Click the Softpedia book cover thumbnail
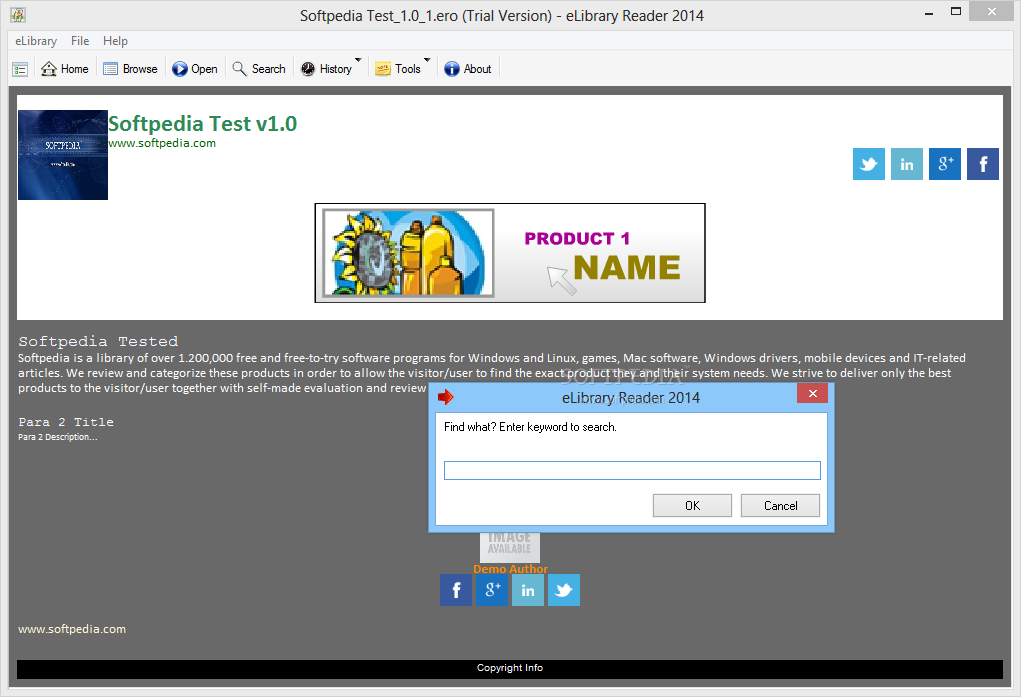The width and height of the screenshot is (1021, 697). pyautogui.click(x=63, y=155)
